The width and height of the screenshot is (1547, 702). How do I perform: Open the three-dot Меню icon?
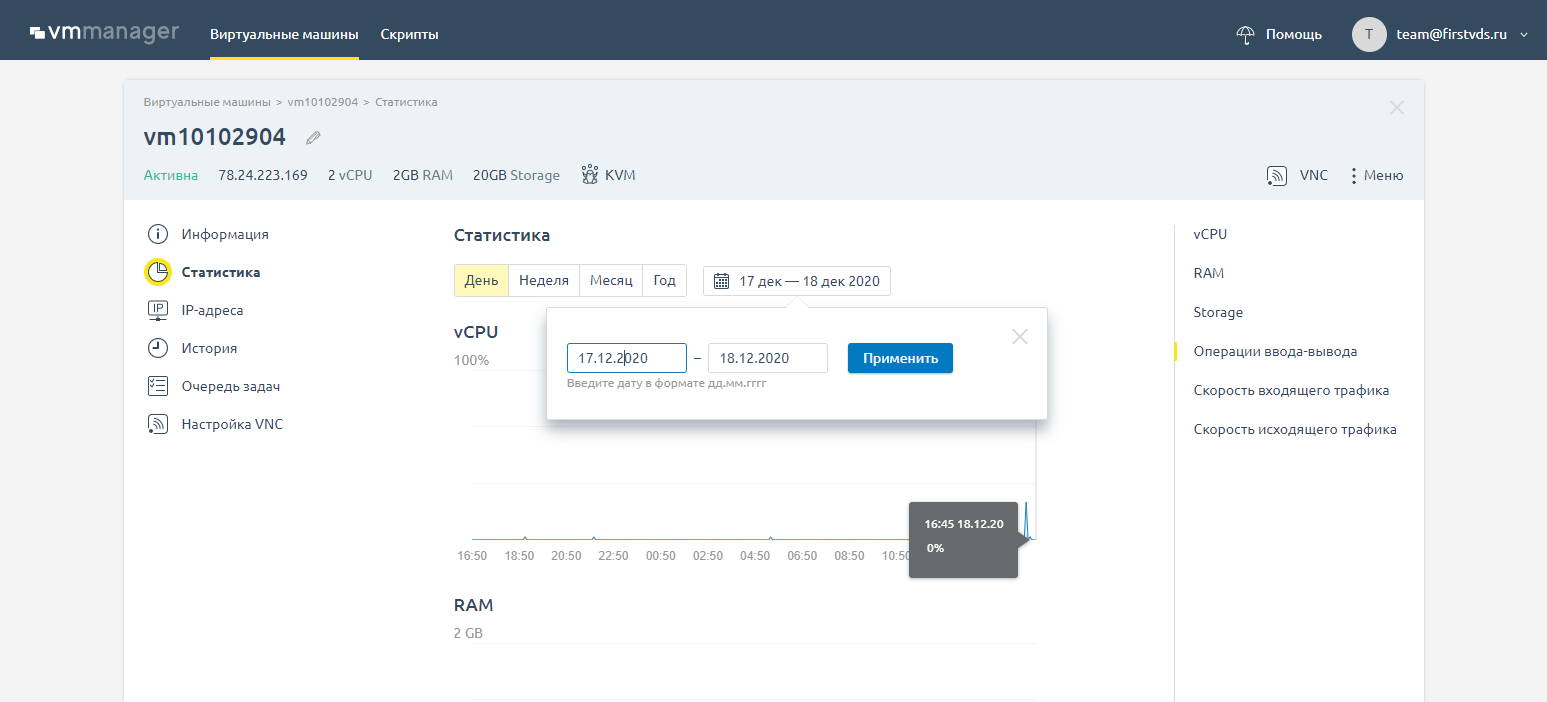point(1354,175)
